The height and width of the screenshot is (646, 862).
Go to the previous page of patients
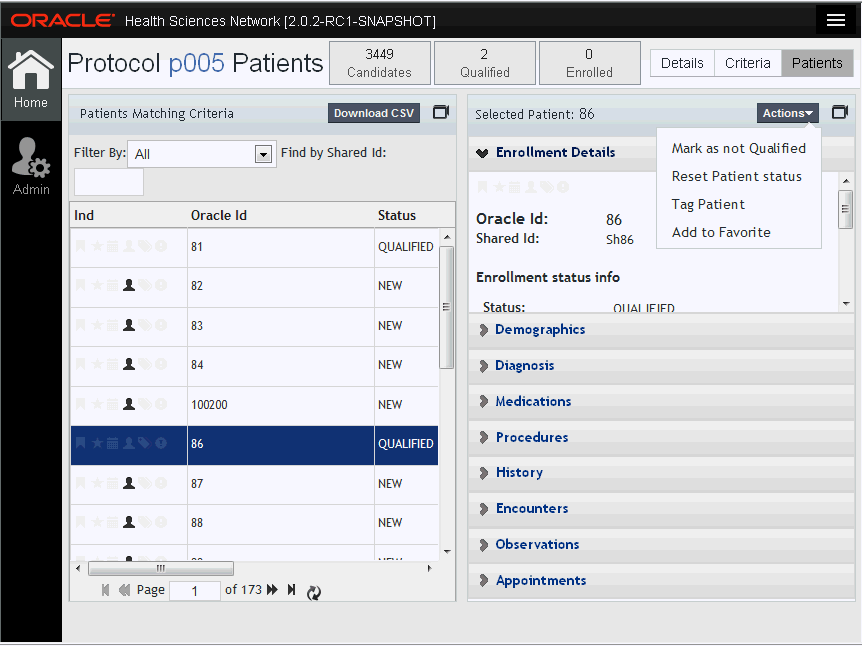click(x=124, y=590)
